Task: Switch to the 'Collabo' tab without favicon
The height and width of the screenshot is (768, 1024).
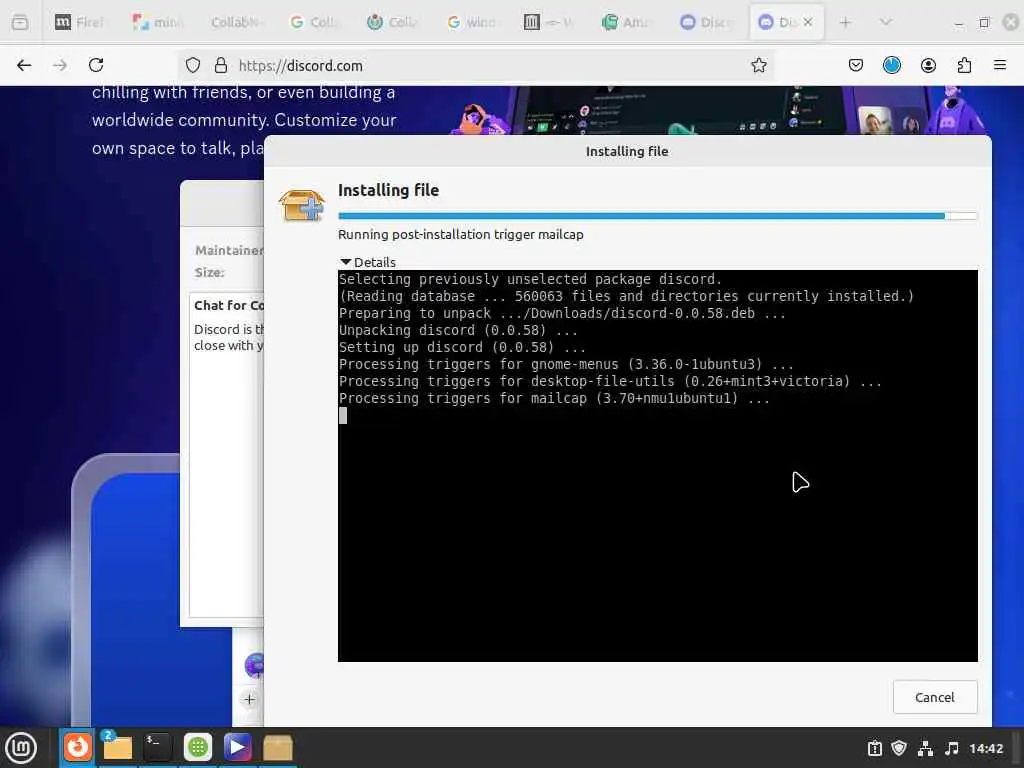Action: (236, 22)
